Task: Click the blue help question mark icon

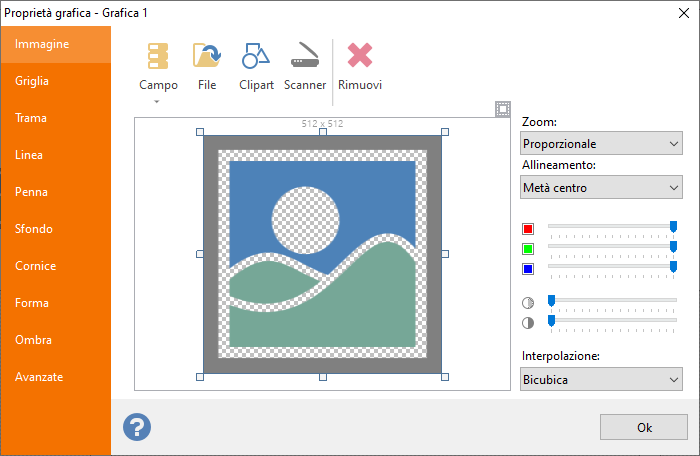Action: [x=137, y=427]
